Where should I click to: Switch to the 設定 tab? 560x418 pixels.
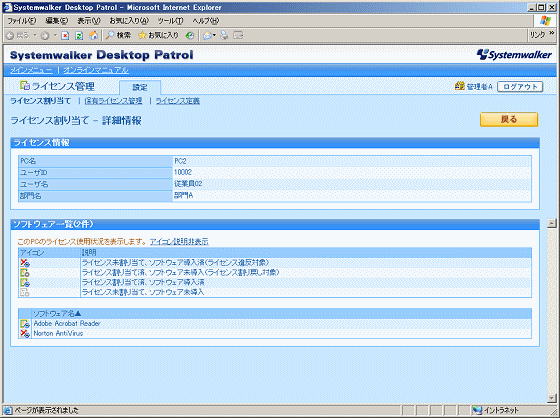pos(140,87)
